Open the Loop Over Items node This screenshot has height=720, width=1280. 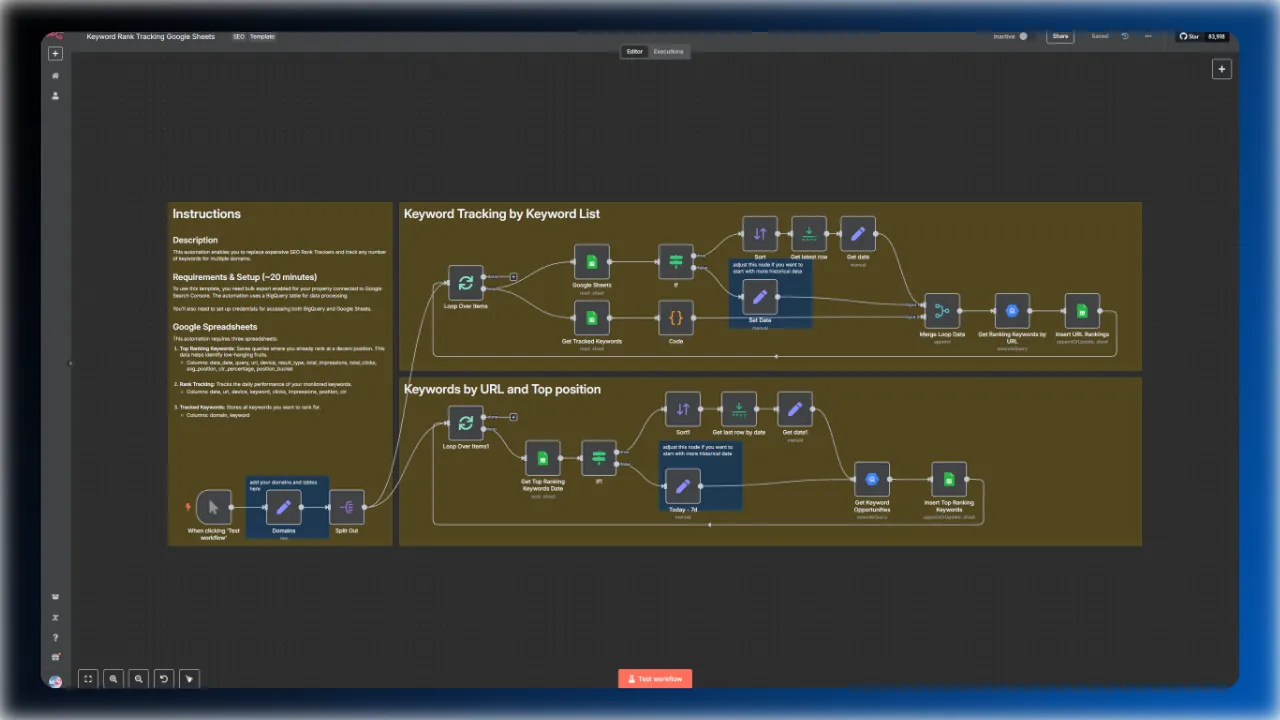coord(466,283)
